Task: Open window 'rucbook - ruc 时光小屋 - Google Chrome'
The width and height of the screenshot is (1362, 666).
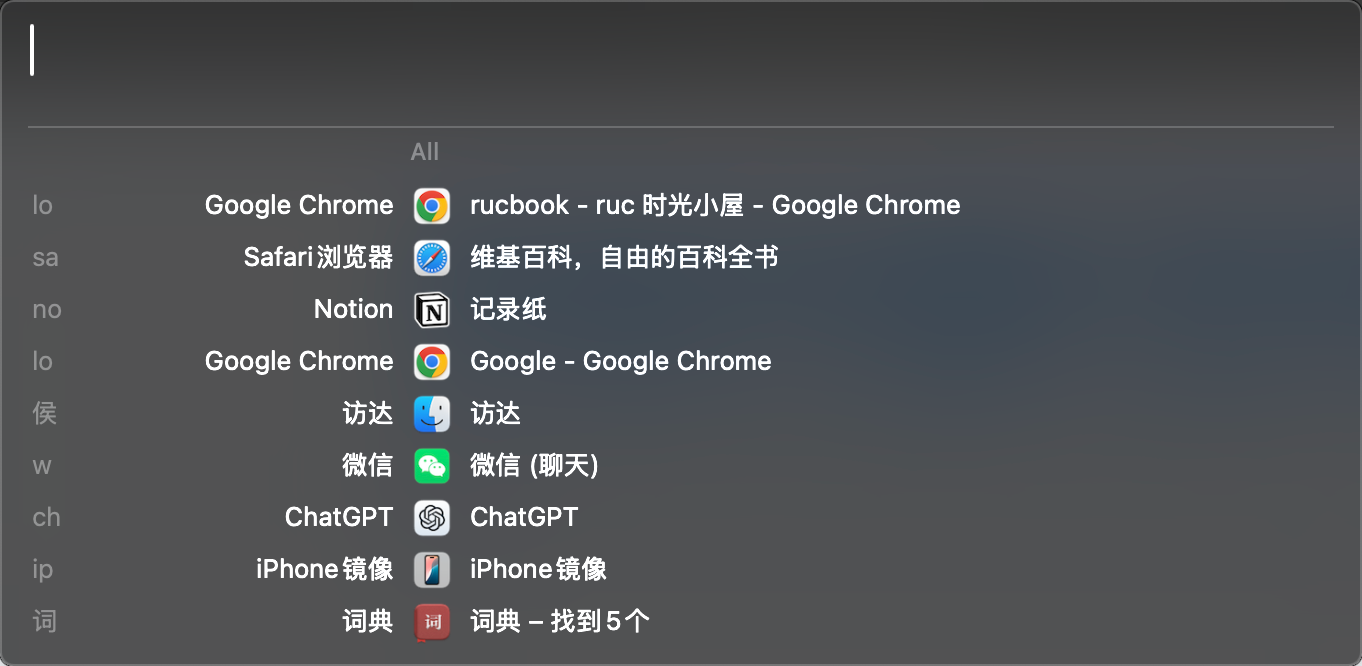Action: click(x=715, y=206)
